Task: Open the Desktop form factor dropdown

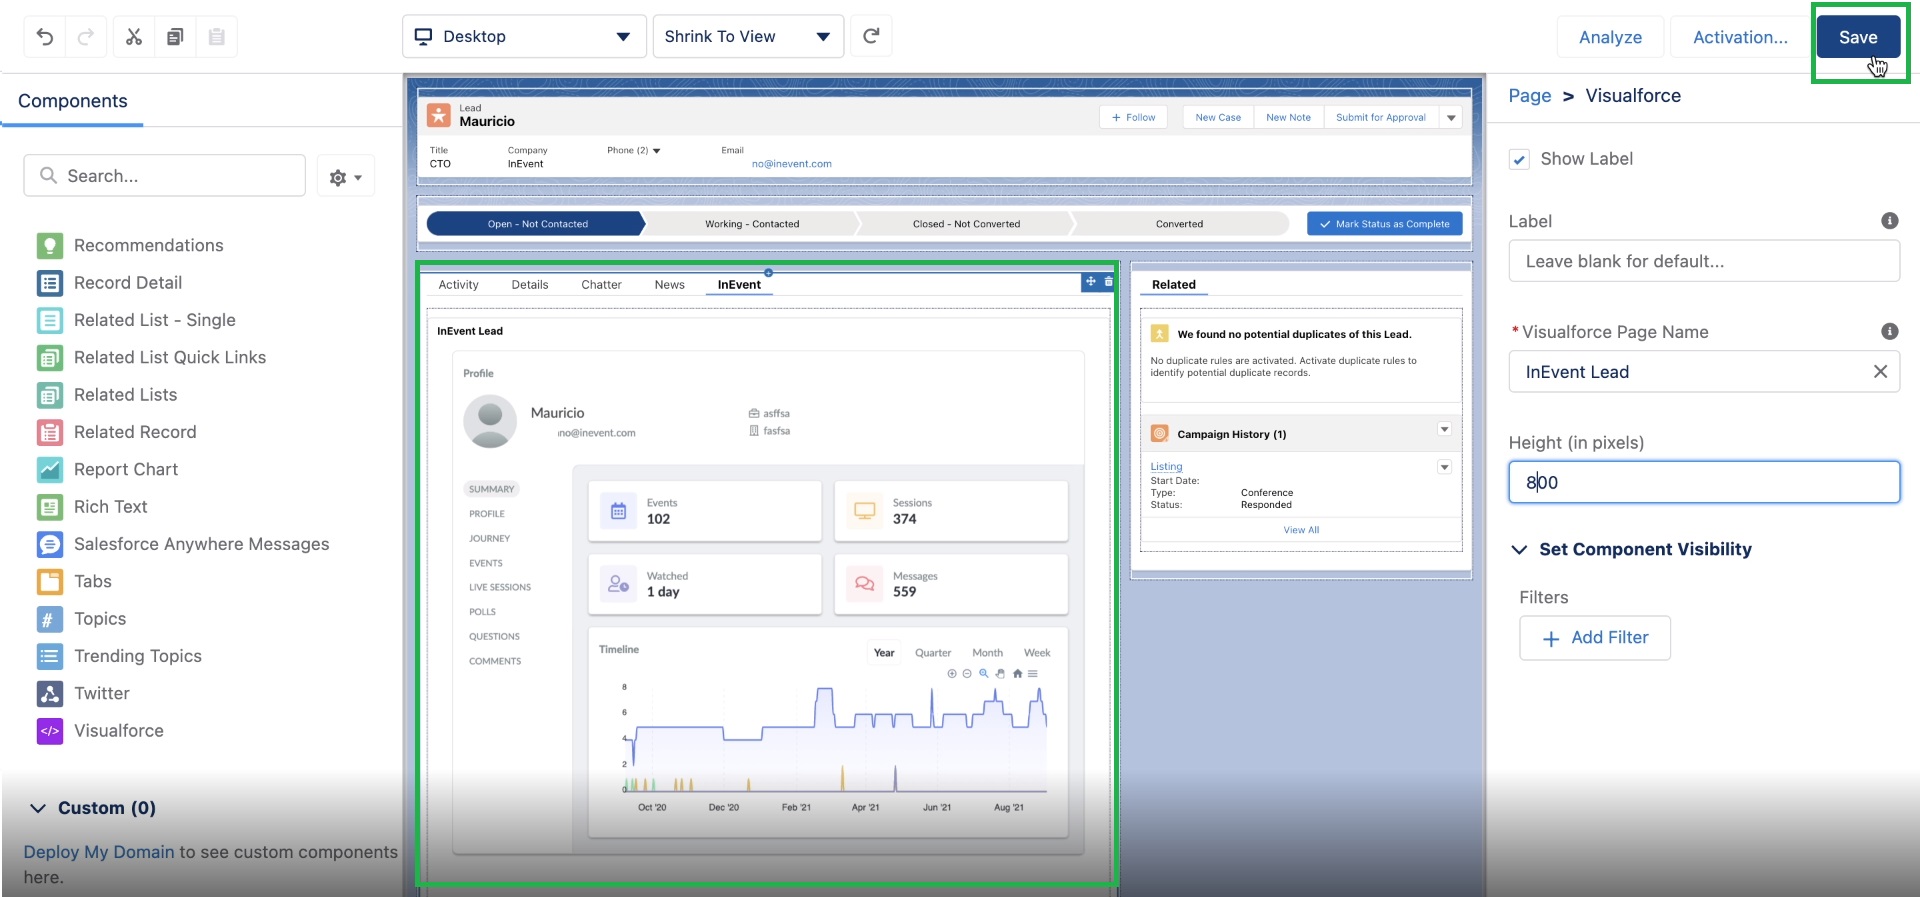Action: tap(524, 36)
